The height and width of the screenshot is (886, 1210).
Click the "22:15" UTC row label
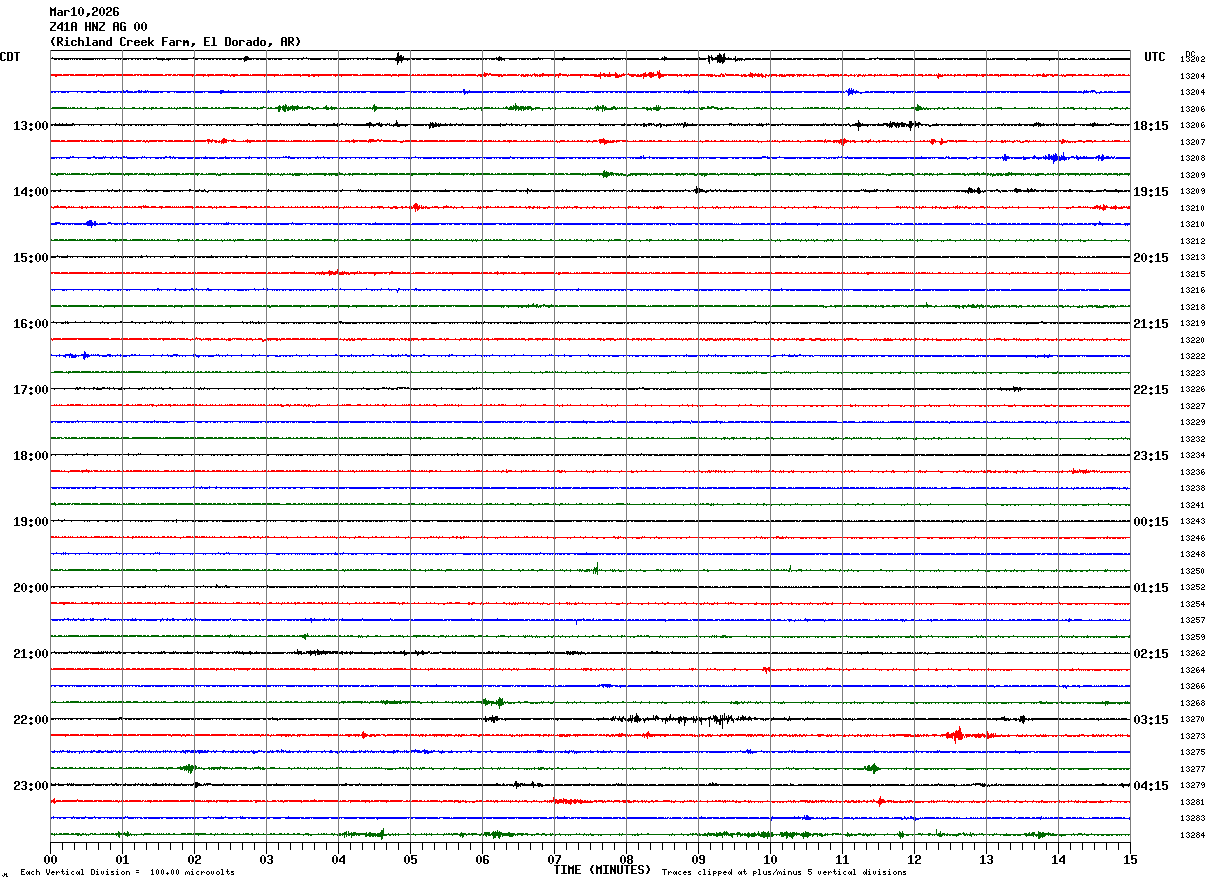[x=1151, y=390]
